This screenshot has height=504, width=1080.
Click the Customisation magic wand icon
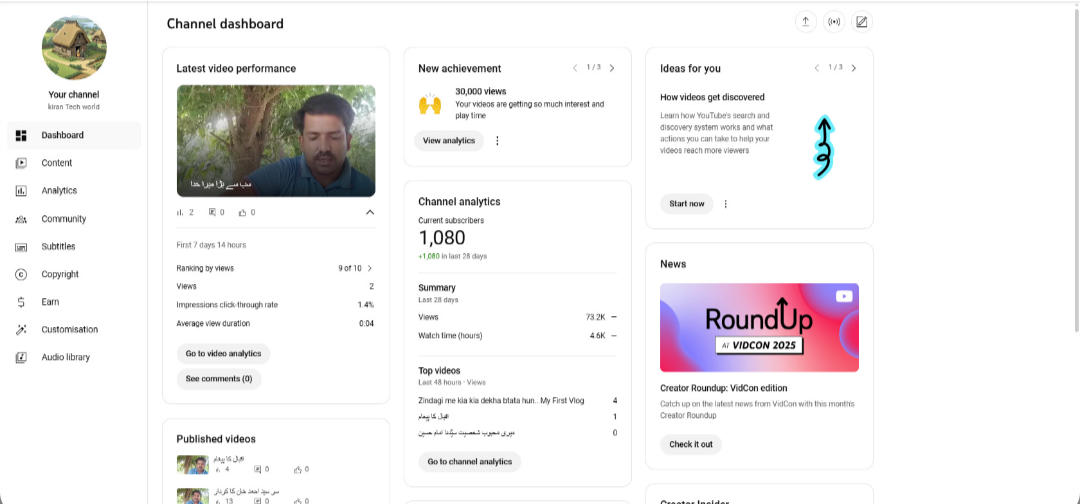tap(21, 330)
